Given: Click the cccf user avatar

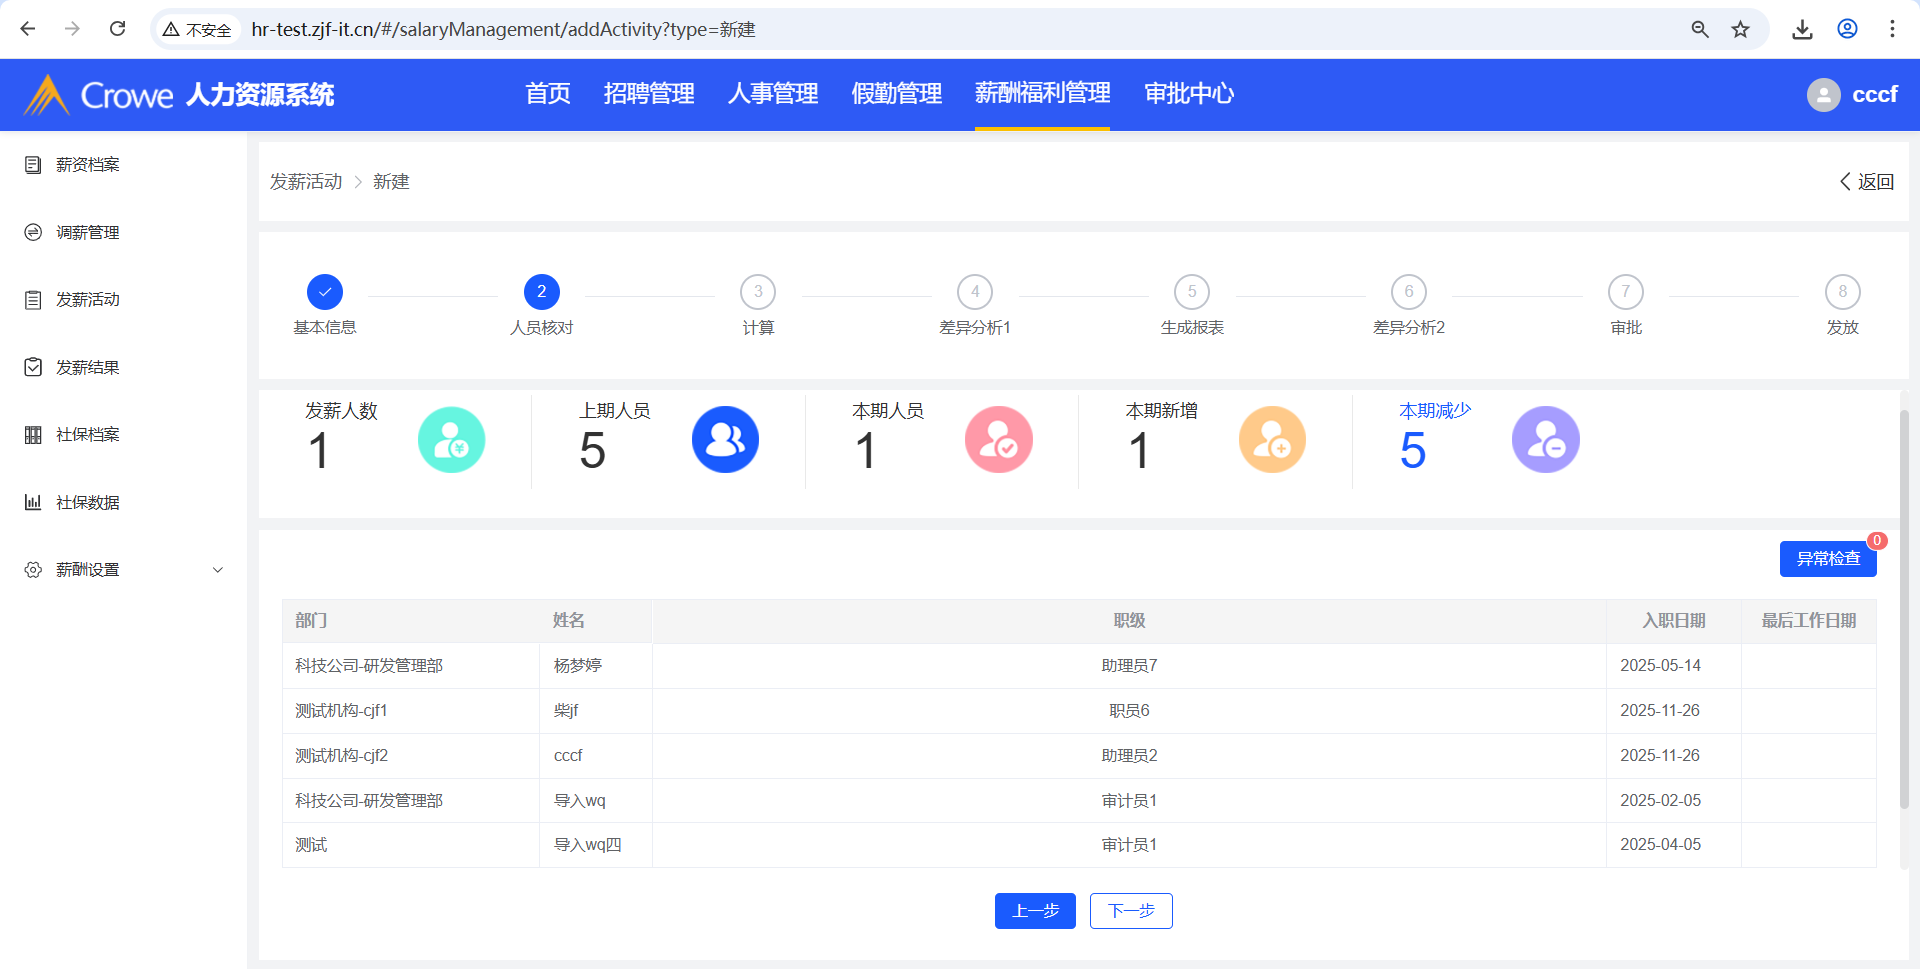Looking at the screenshot, I should click(x=1823, y=95).
